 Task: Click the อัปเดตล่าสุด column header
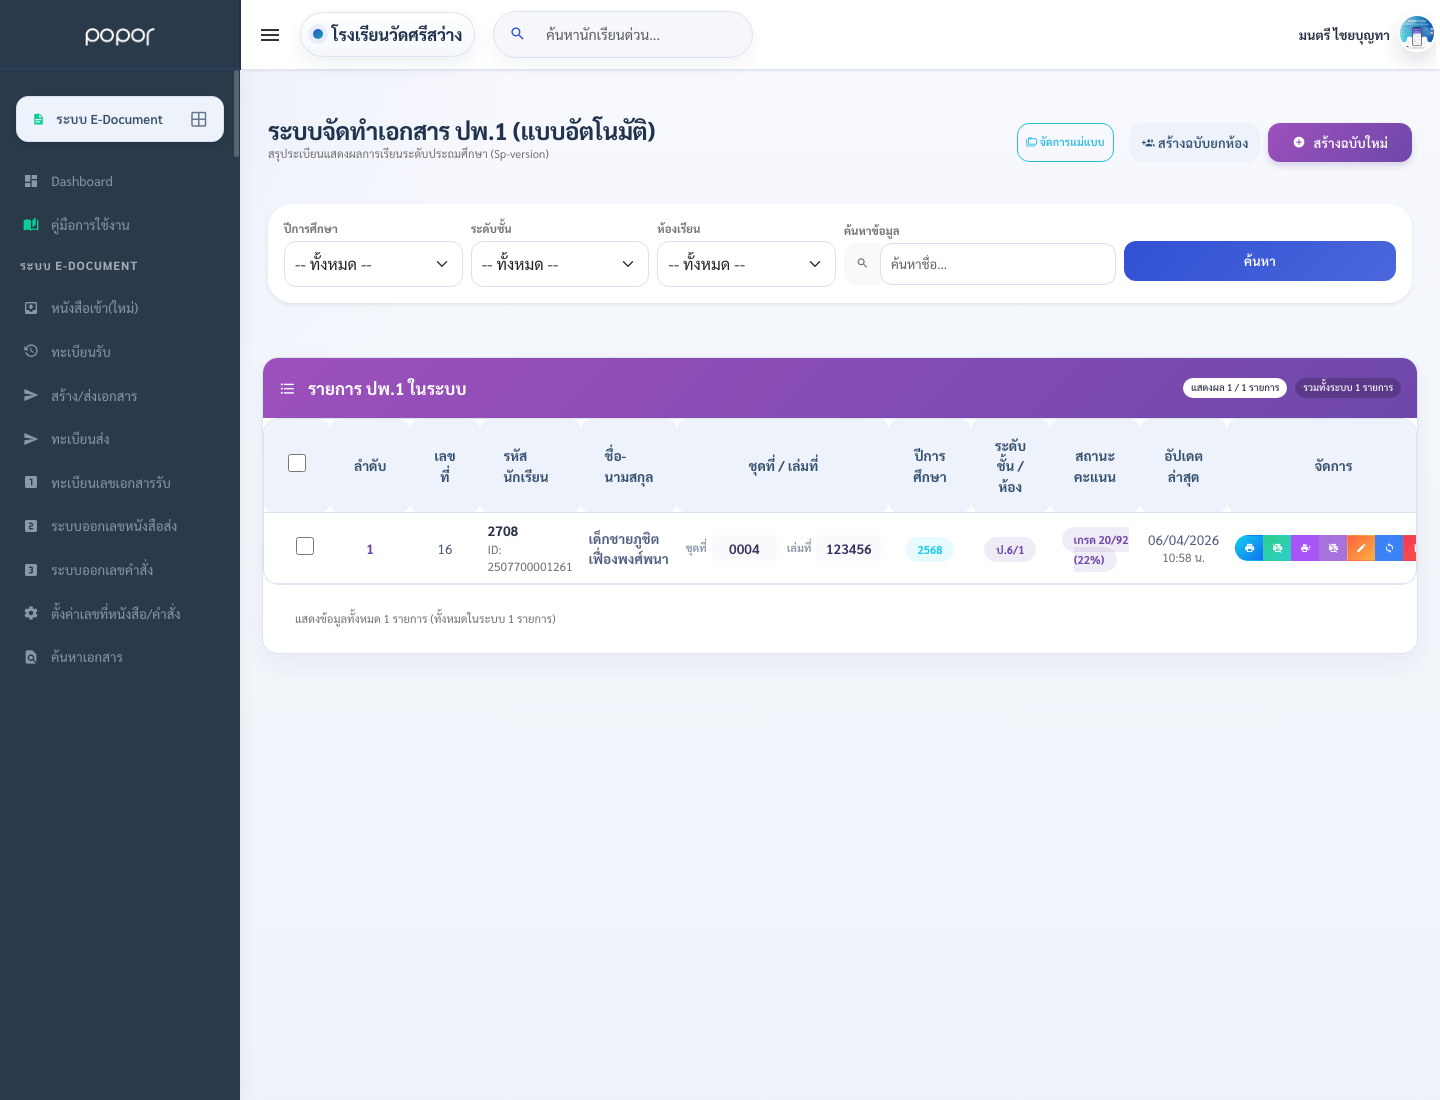coord(1183,466)
